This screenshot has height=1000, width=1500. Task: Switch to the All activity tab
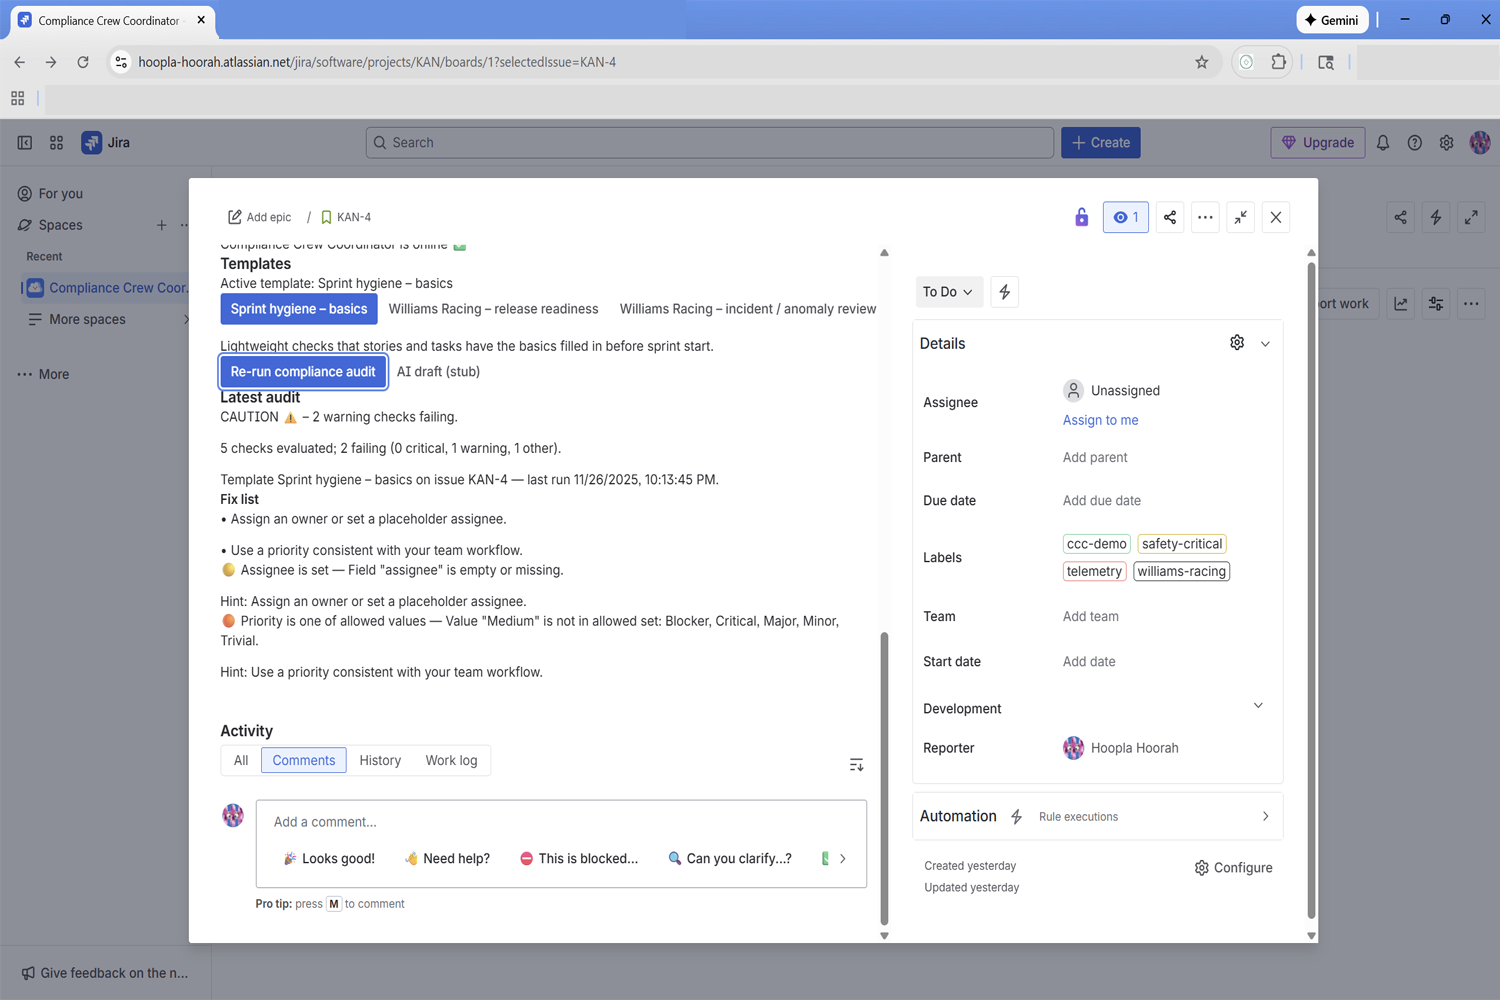(x=241, y=760)
